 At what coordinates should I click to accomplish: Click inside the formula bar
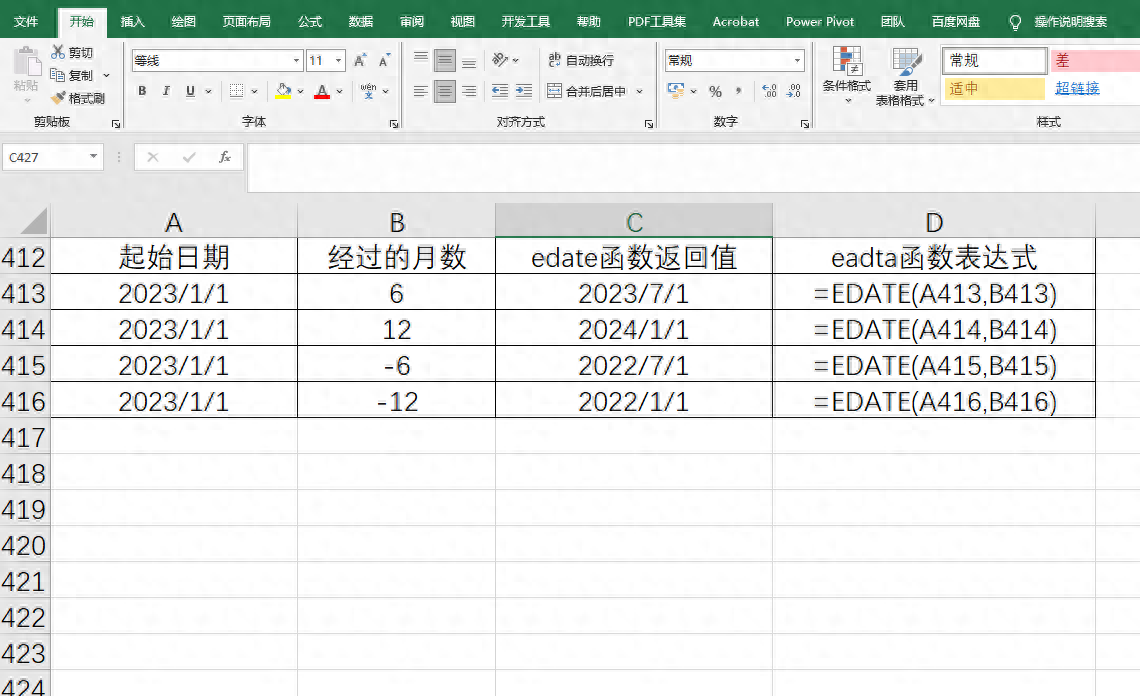point(694,167)
